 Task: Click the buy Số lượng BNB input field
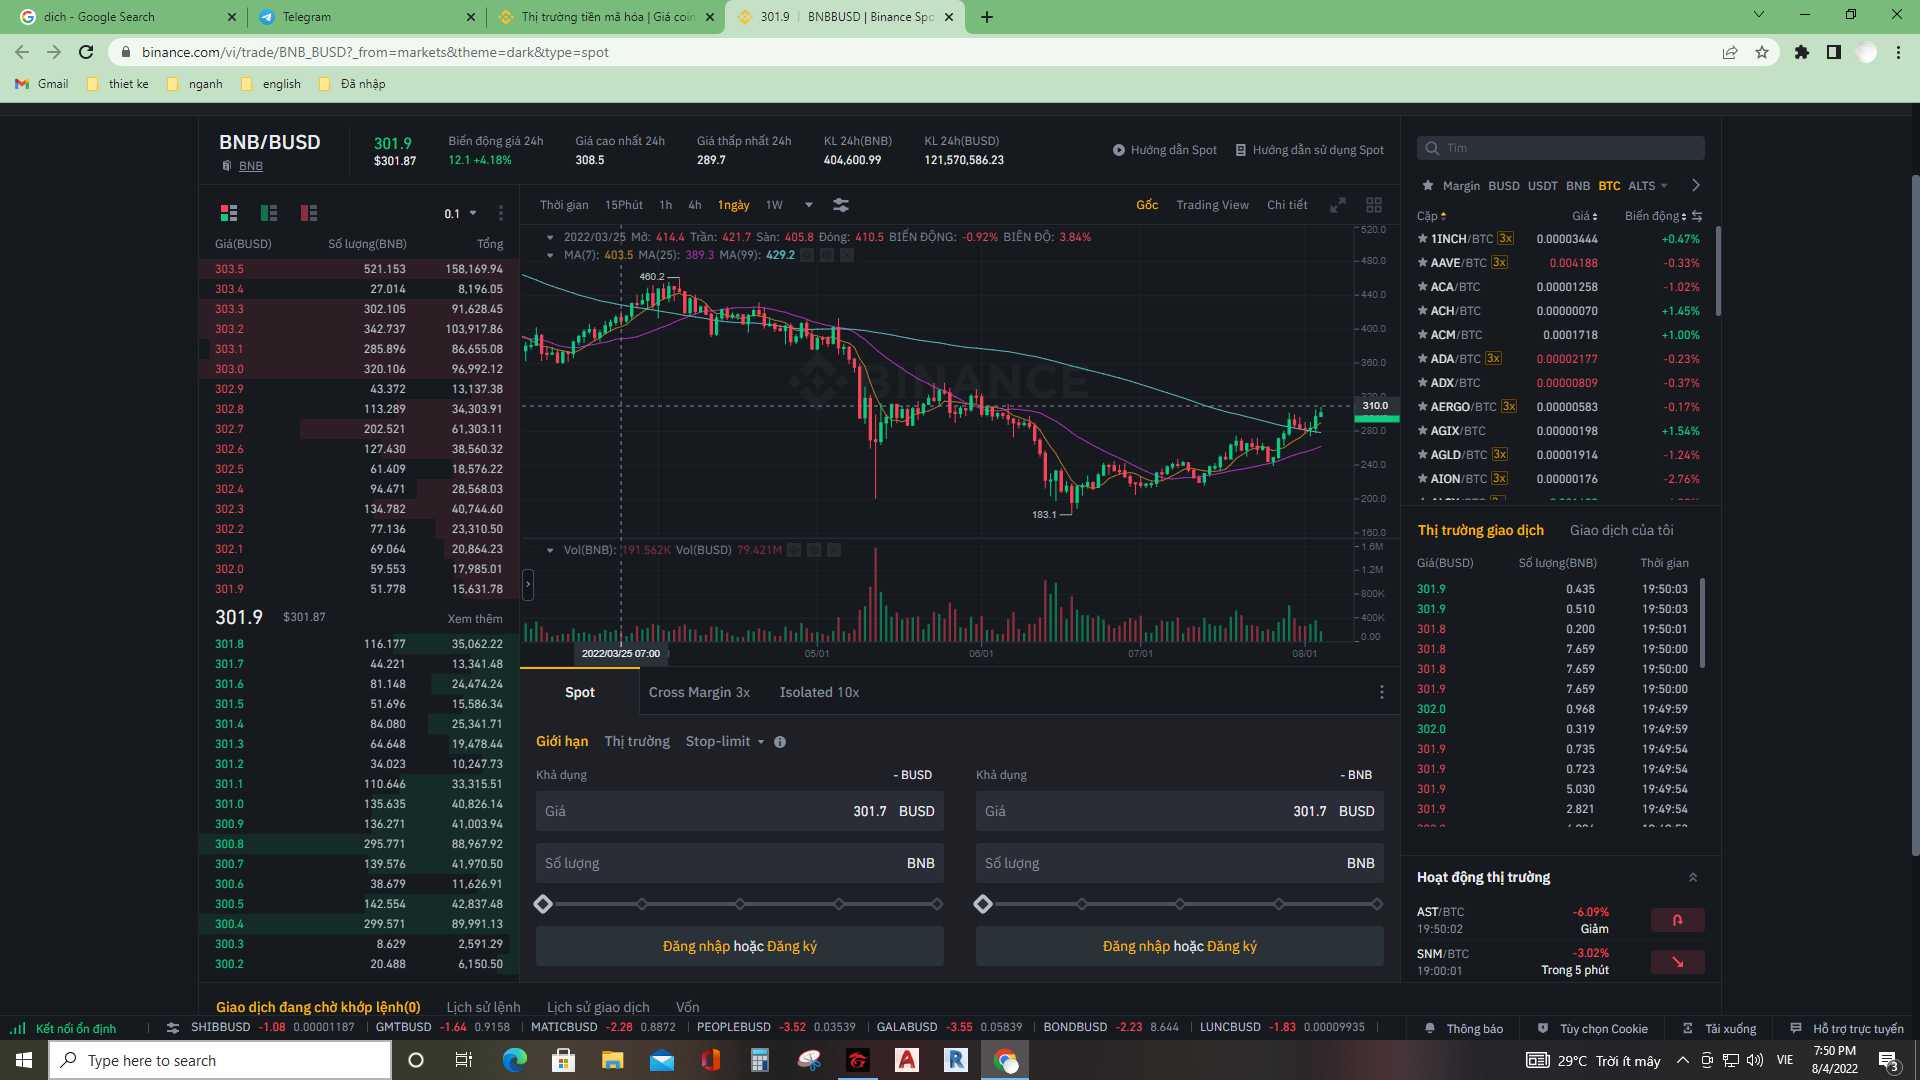point(740,863)
